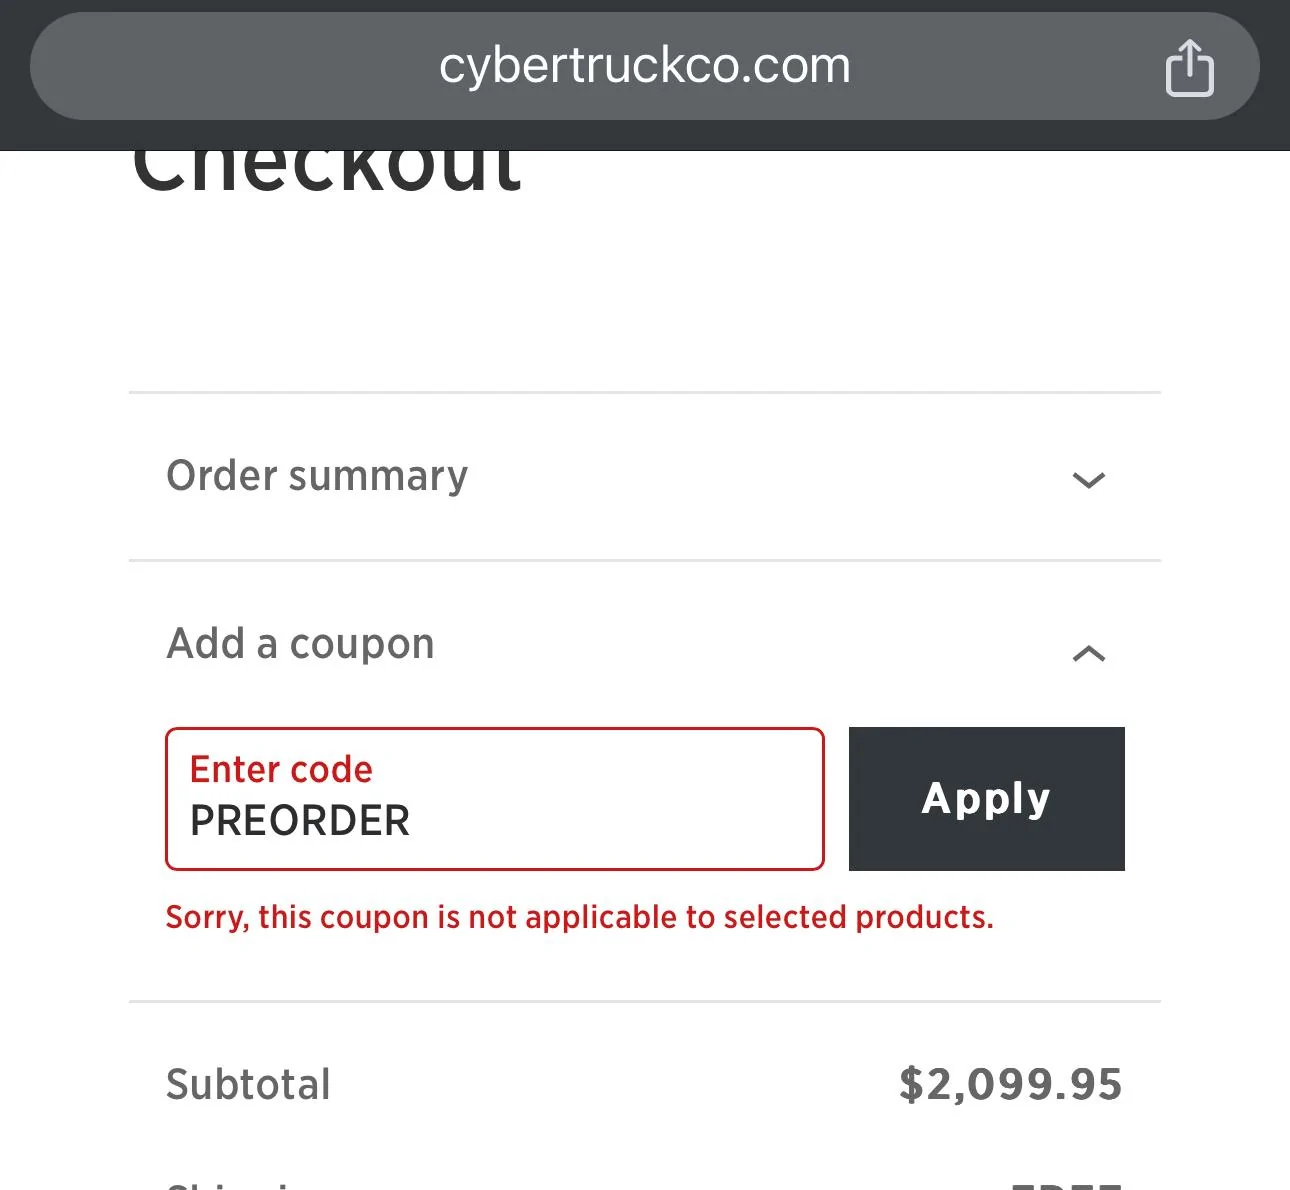1290x1190 pixels.
Task: Tap the Order summary label
Action: tap(316, 477)
